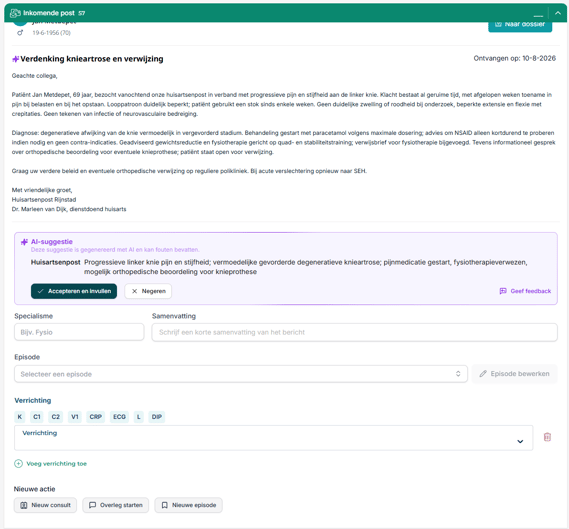Click into the Samenvatting text field
Image resolution: width=569 pixels, height=529 pixels.
click(x=355, y=332)
